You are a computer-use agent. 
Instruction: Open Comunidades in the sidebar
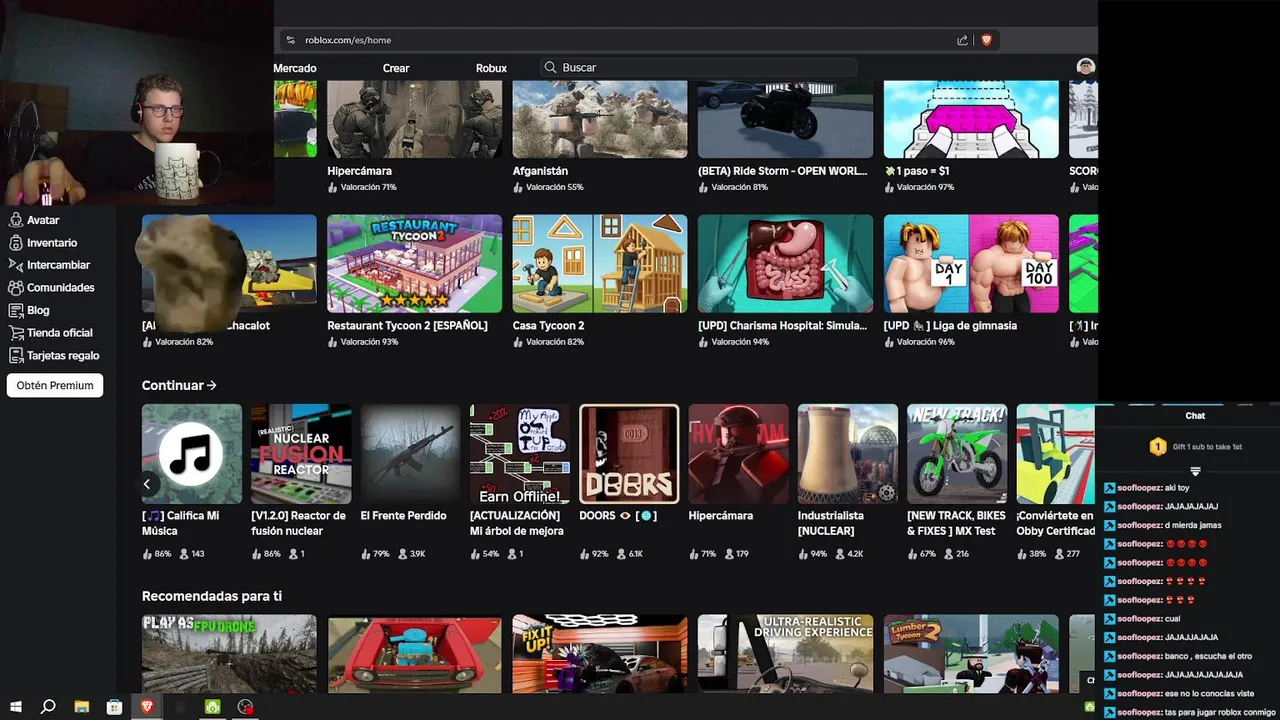[x=51, y=288]
